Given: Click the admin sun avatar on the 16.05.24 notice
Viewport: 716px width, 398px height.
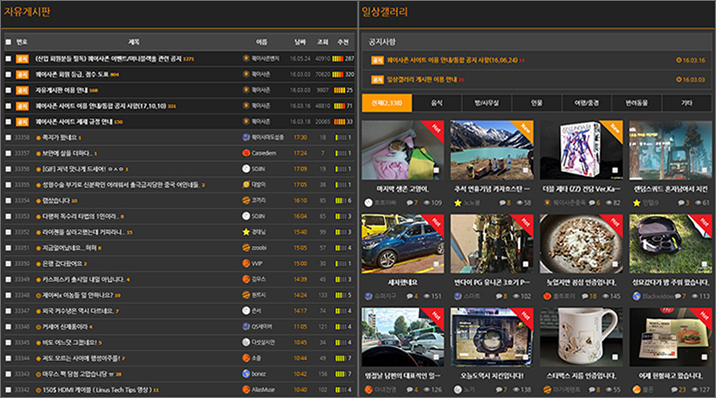Looking at the screenshot, I should point(246,58).
